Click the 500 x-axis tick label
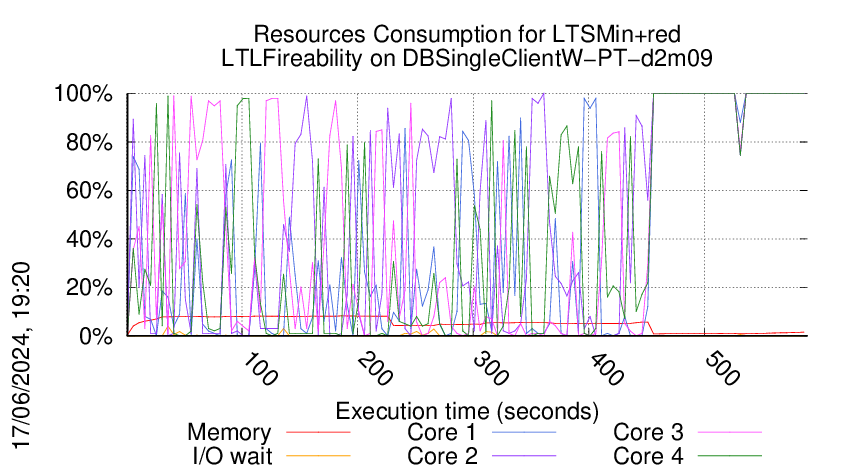This screenshot has height=475, width=850. (722, 369)
